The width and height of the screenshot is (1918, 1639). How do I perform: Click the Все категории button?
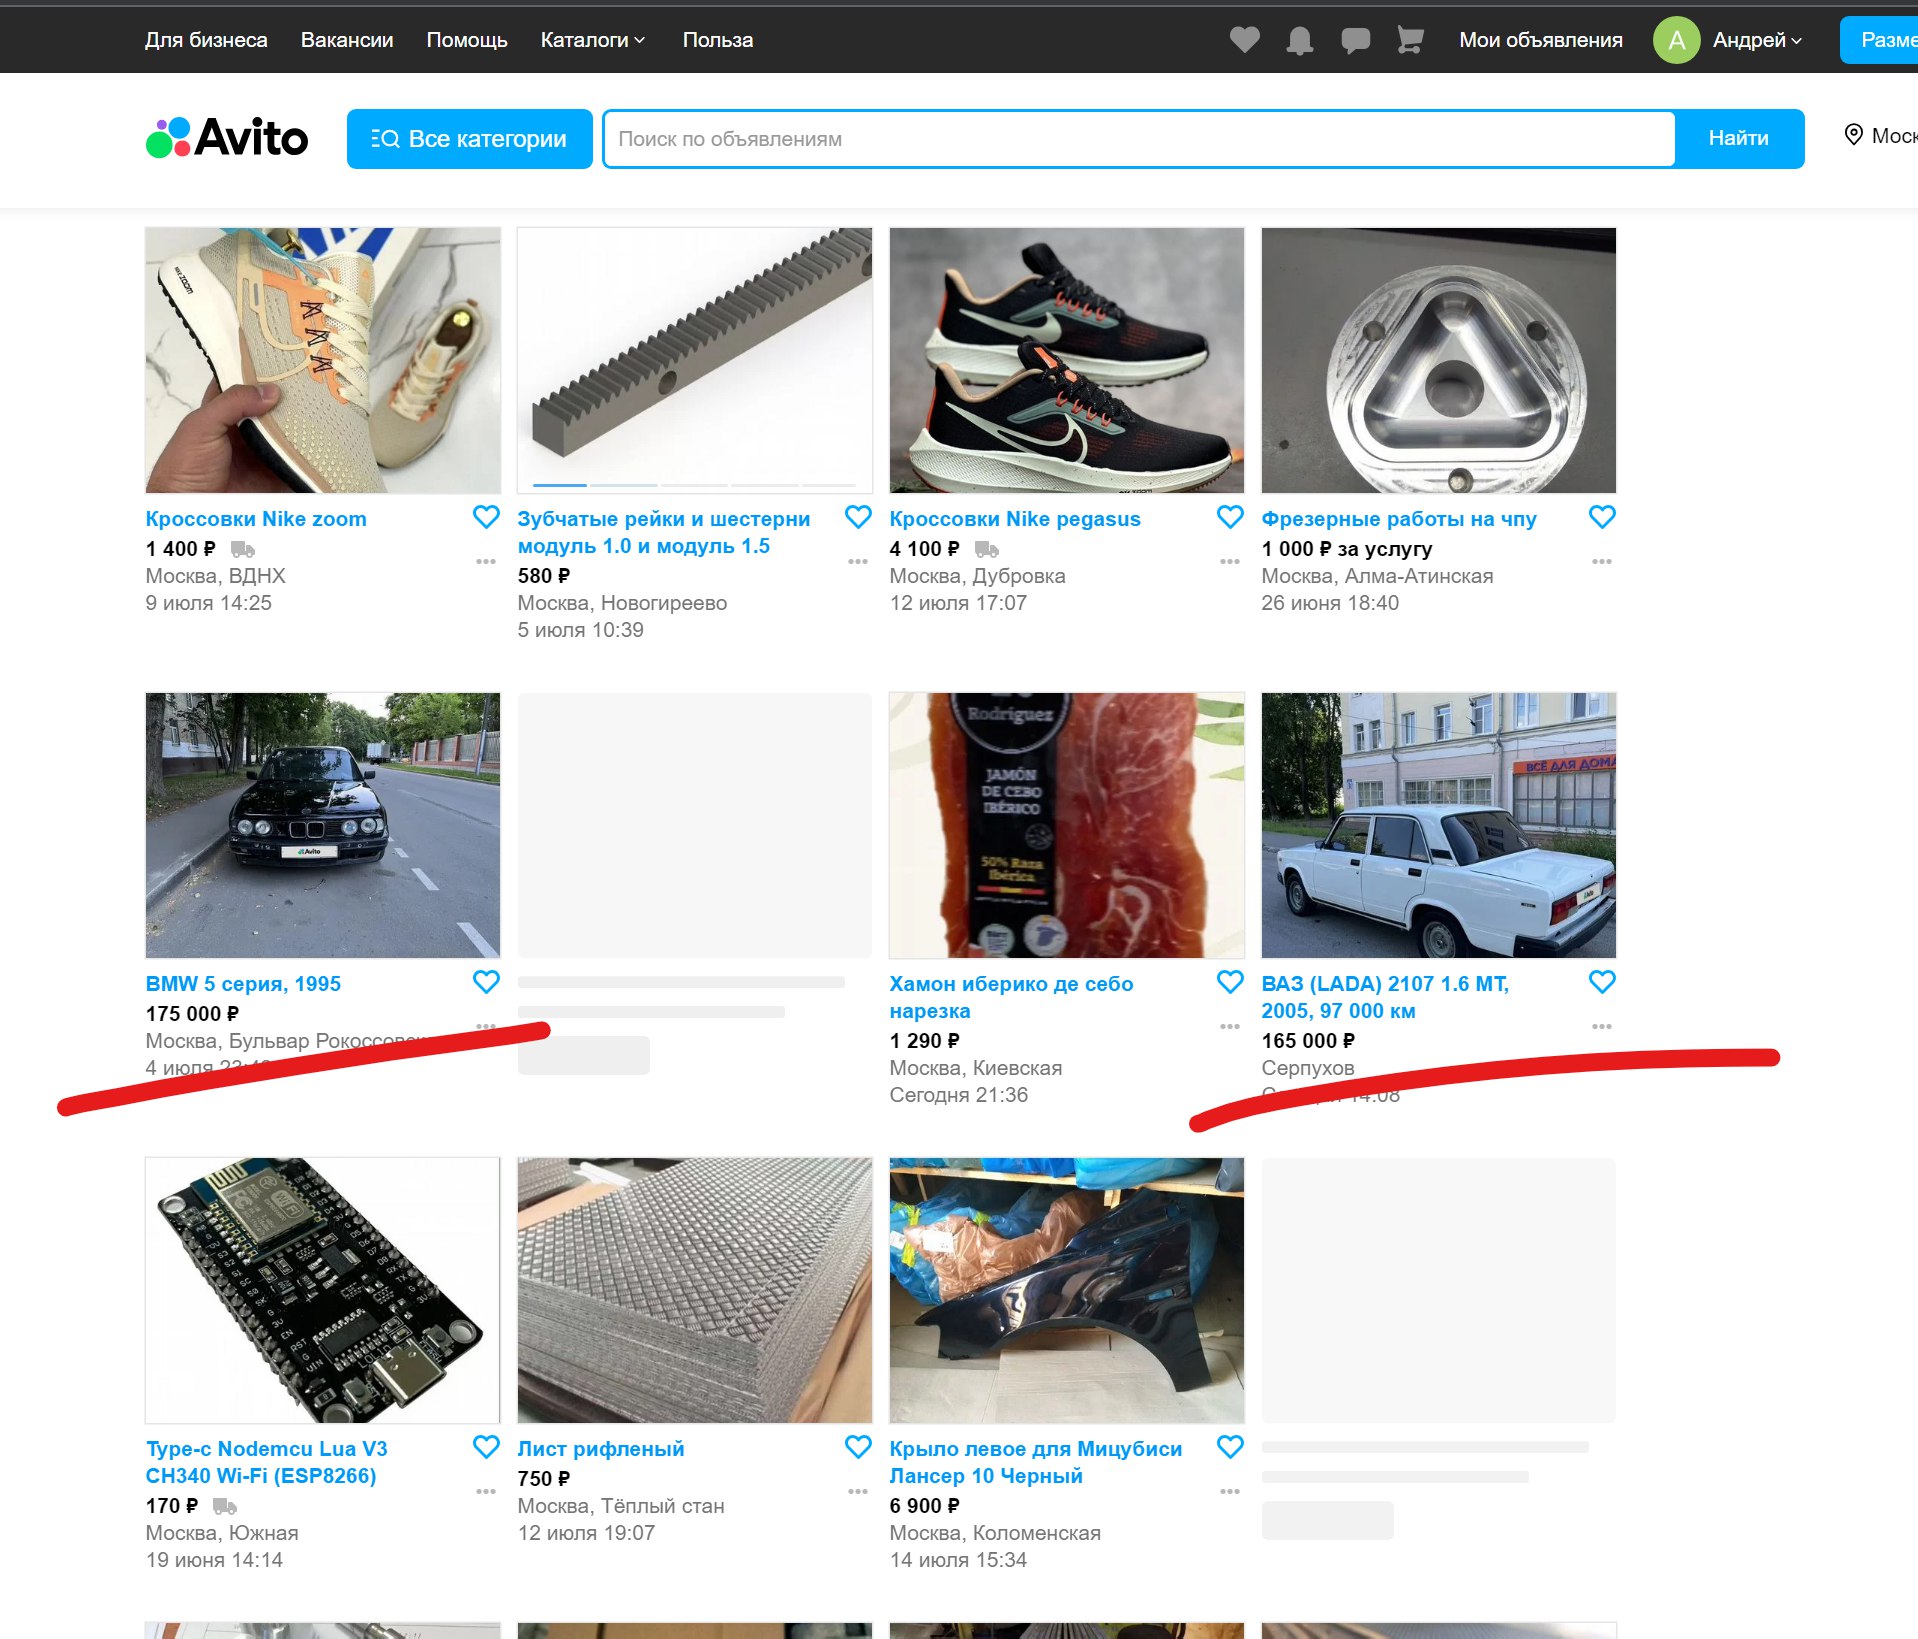click(469, 139)
